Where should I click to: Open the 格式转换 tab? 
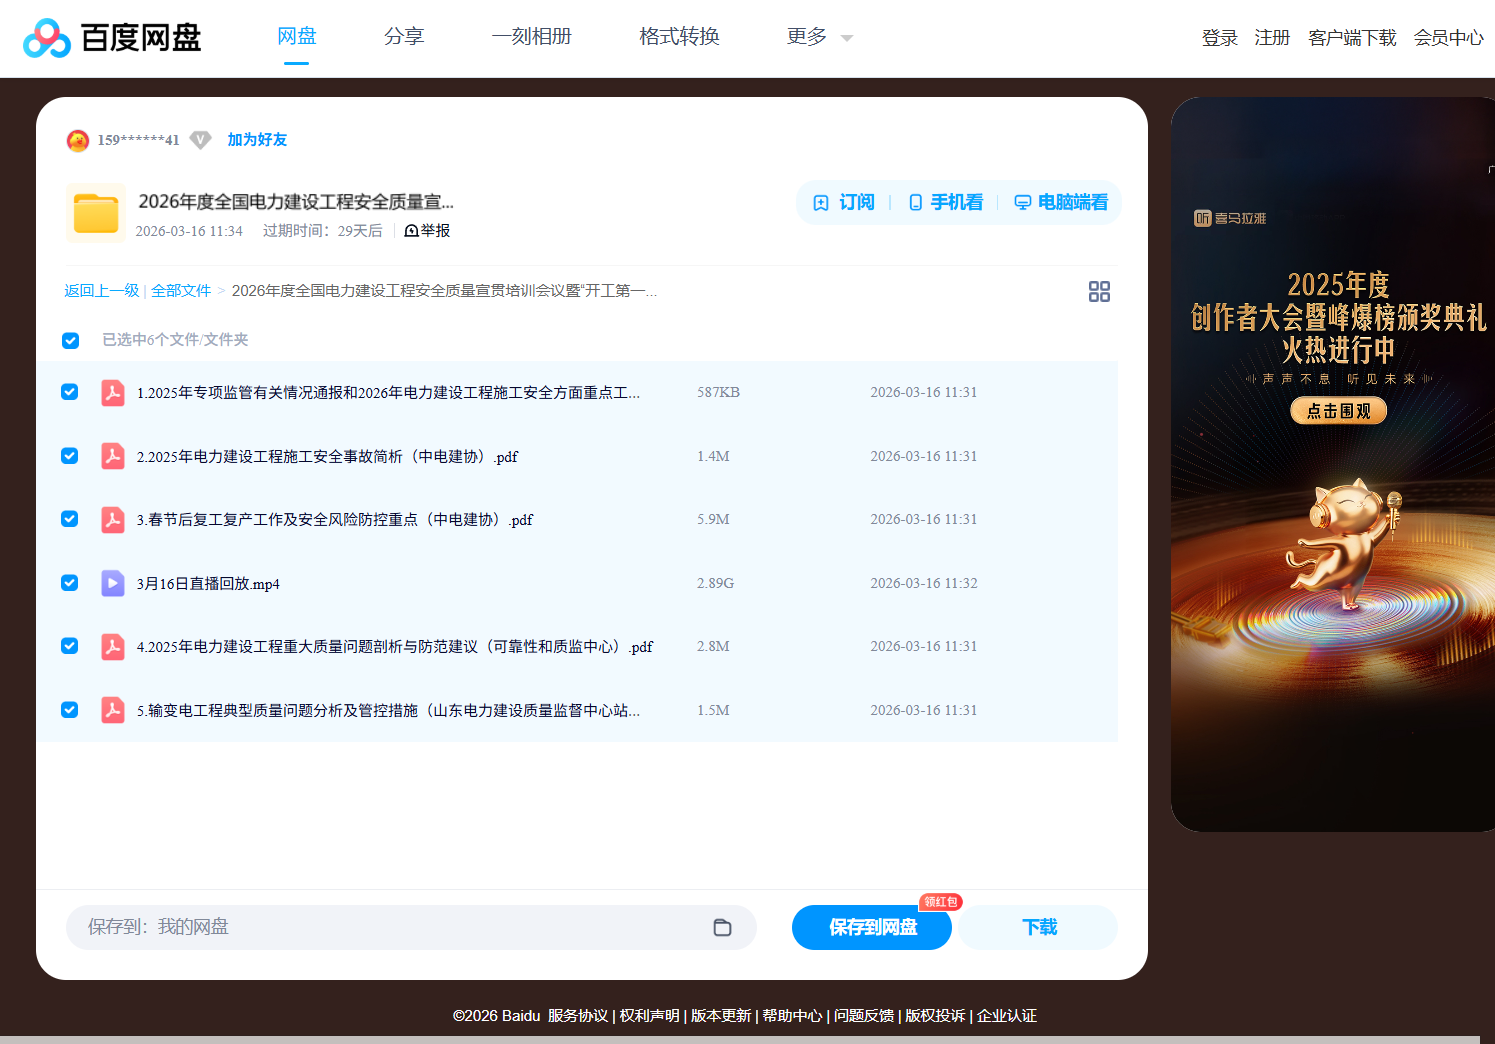point(679,37)
